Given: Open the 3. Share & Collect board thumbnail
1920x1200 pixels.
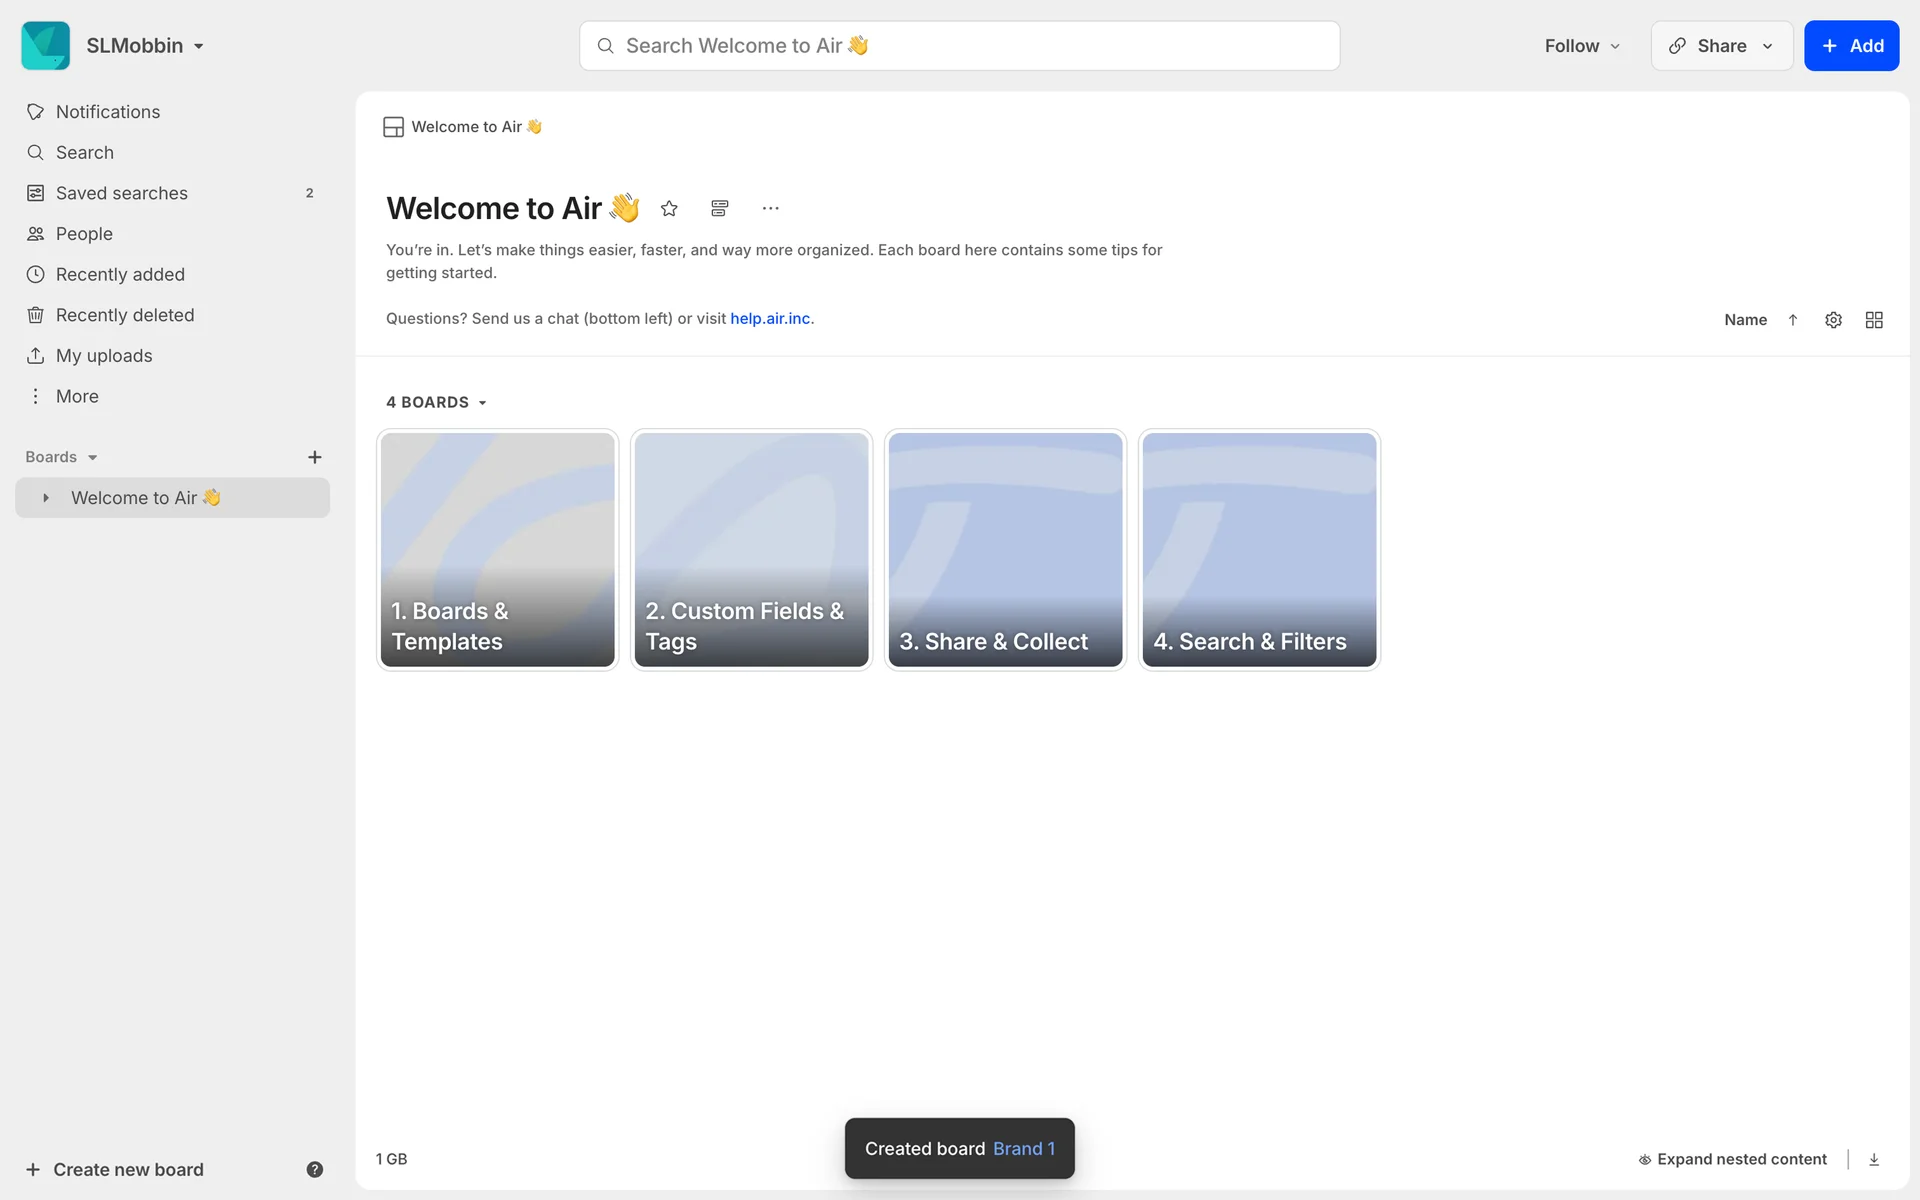Looking at the screenshot, I should tap(1005, 549).
